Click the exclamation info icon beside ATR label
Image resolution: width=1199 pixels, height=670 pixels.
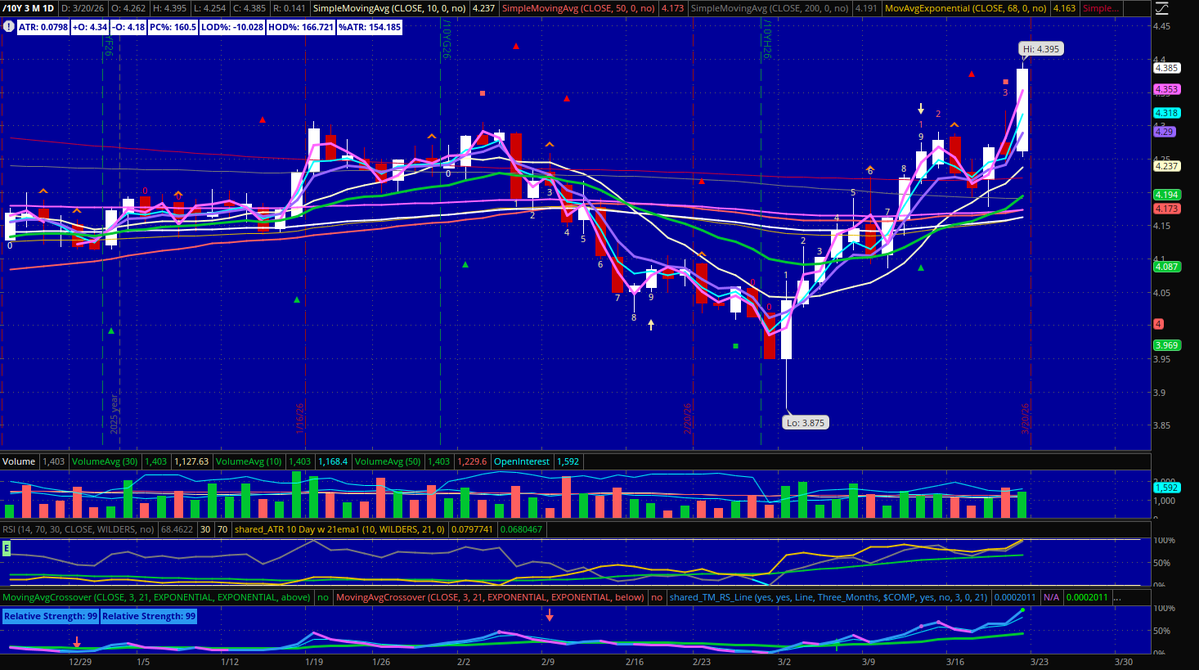tap(8, 27)
